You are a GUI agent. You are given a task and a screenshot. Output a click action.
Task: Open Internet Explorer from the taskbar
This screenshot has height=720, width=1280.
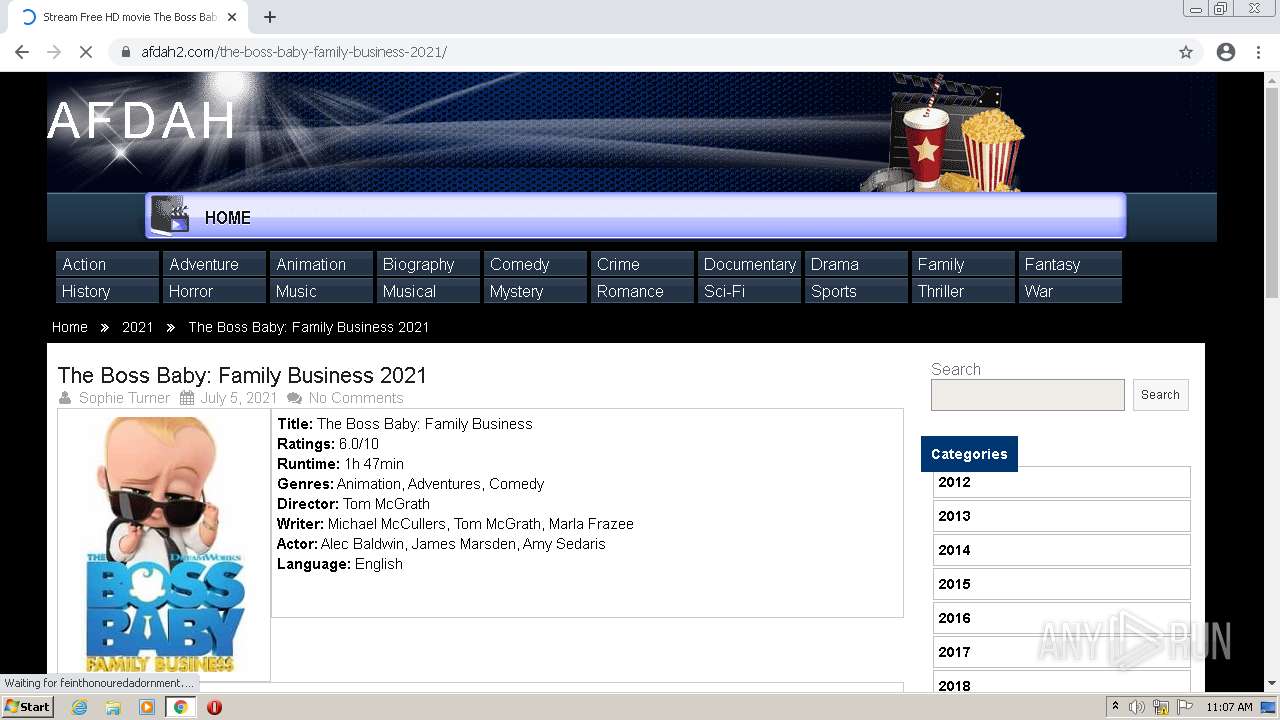[79, 707]
